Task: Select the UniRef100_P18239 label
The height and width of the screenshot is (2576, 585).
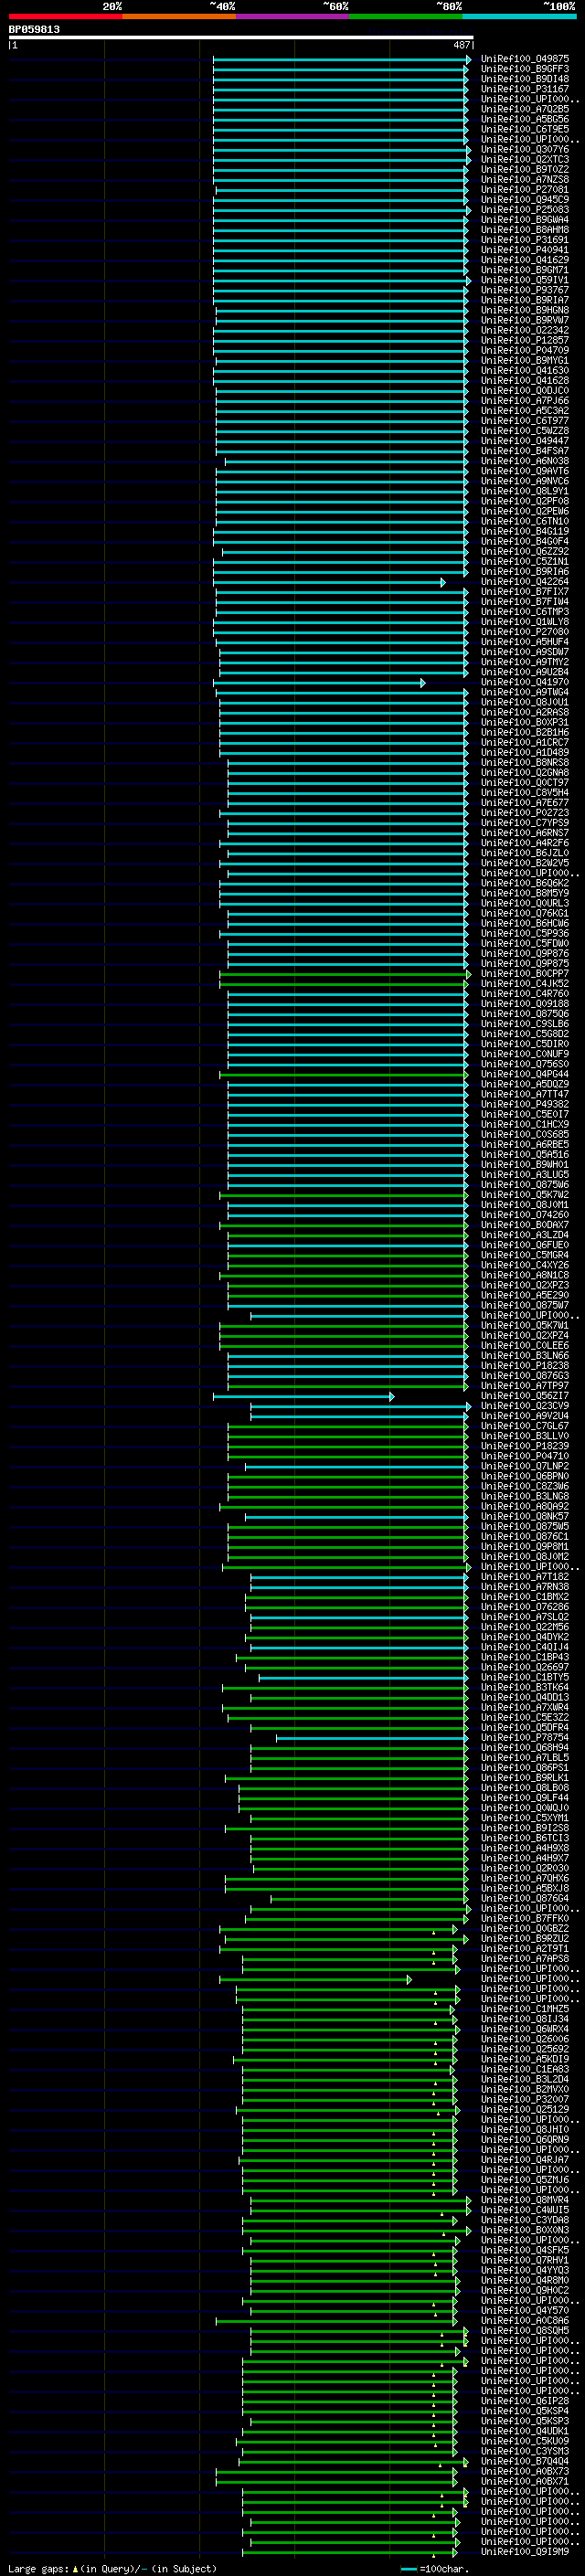Action: 525,1446
